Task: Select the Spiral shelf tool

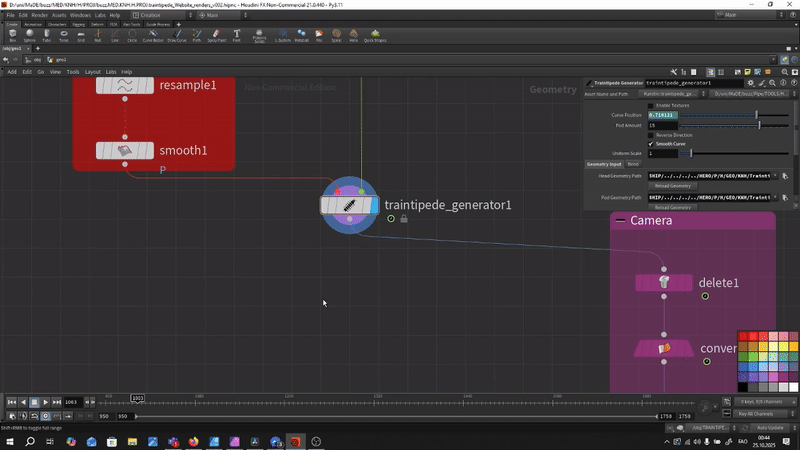Action: pyautogui.click(x=336, y=35)
